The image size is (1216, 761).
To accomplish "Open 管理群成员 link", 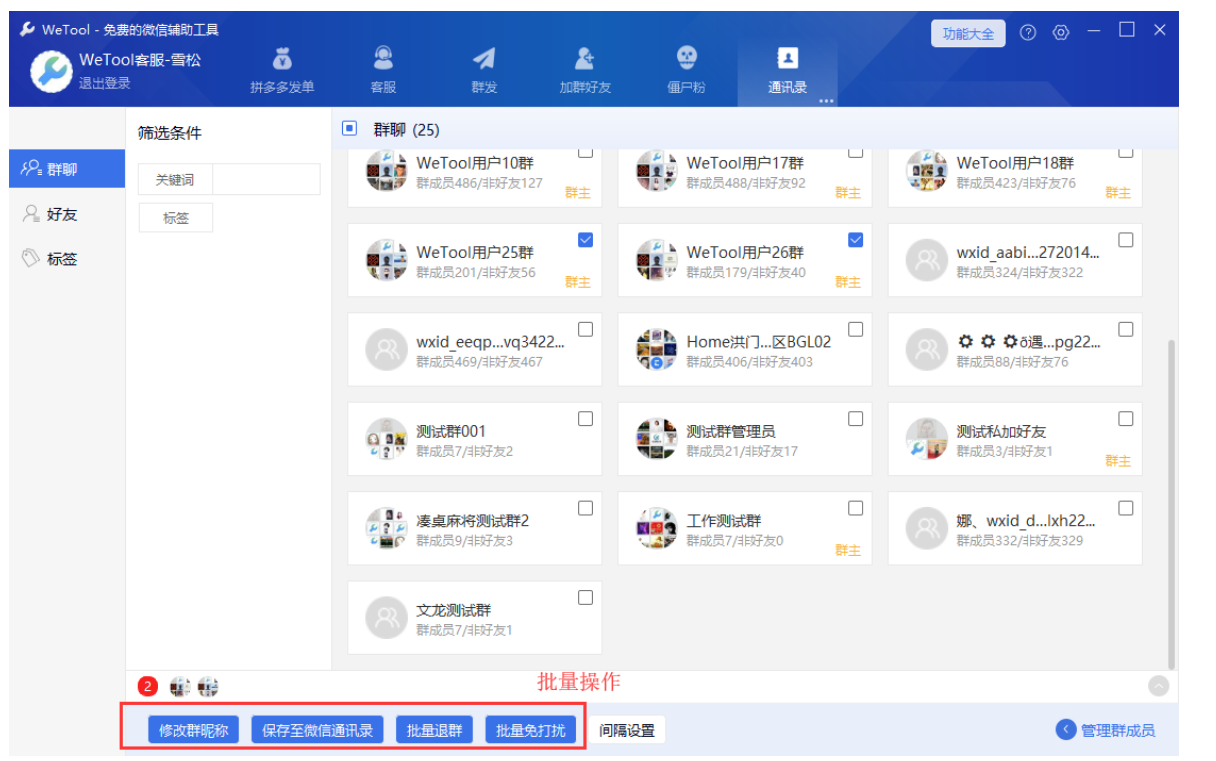I will click(1105, 730).
